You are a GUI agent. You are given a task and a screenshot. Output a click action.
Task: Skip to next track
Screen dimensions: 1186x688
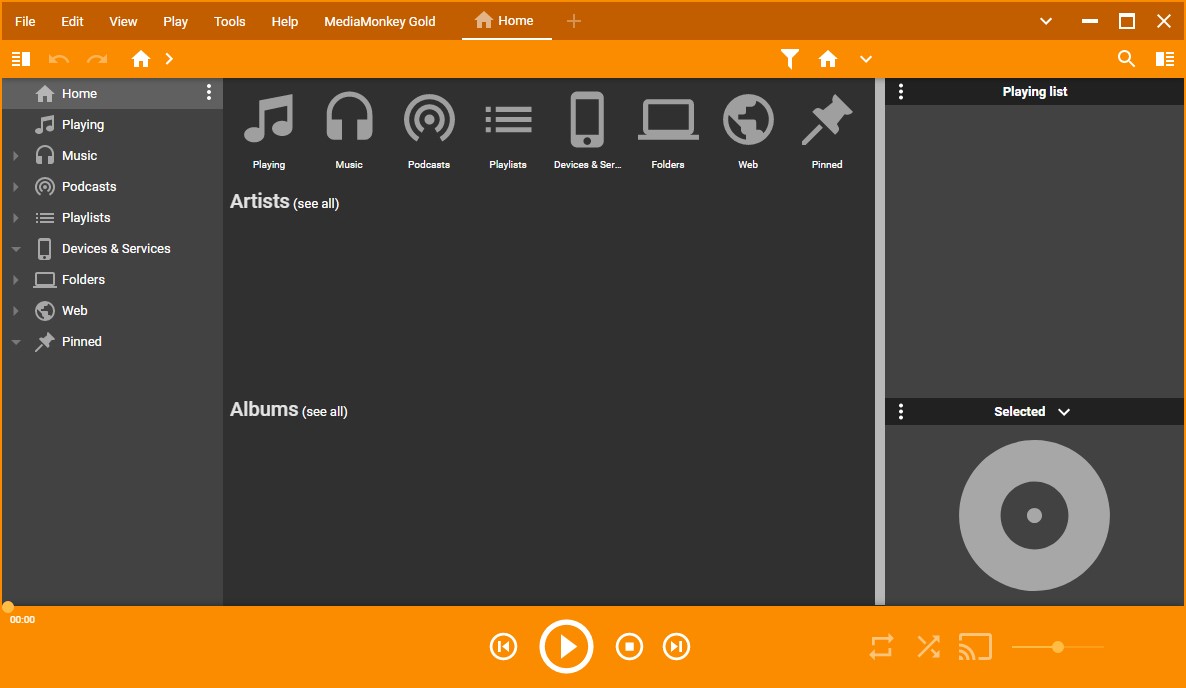click(x=677, y=647)
